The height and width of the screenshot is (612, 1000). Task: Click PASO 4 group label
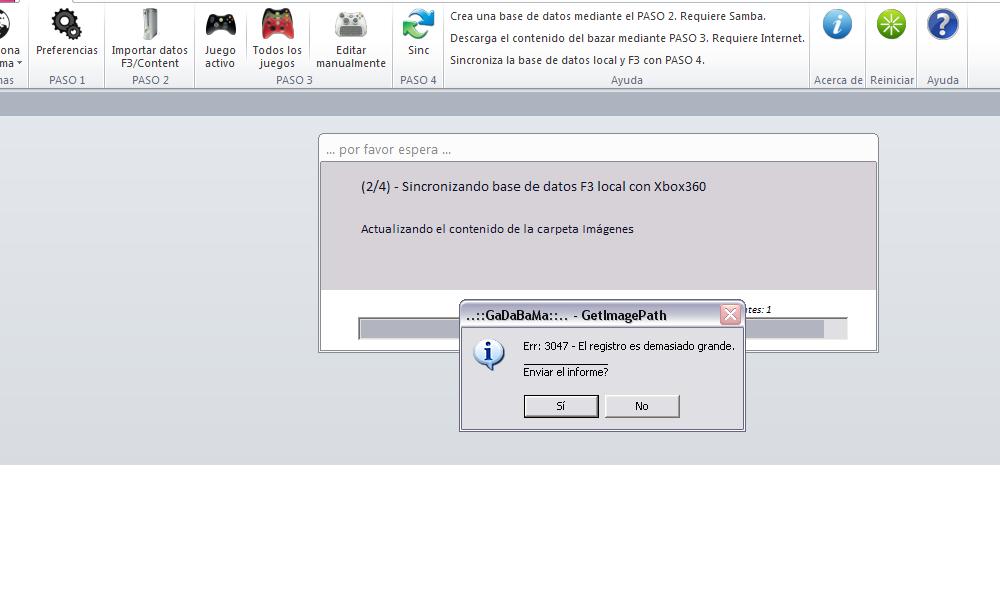coord(418,80)
